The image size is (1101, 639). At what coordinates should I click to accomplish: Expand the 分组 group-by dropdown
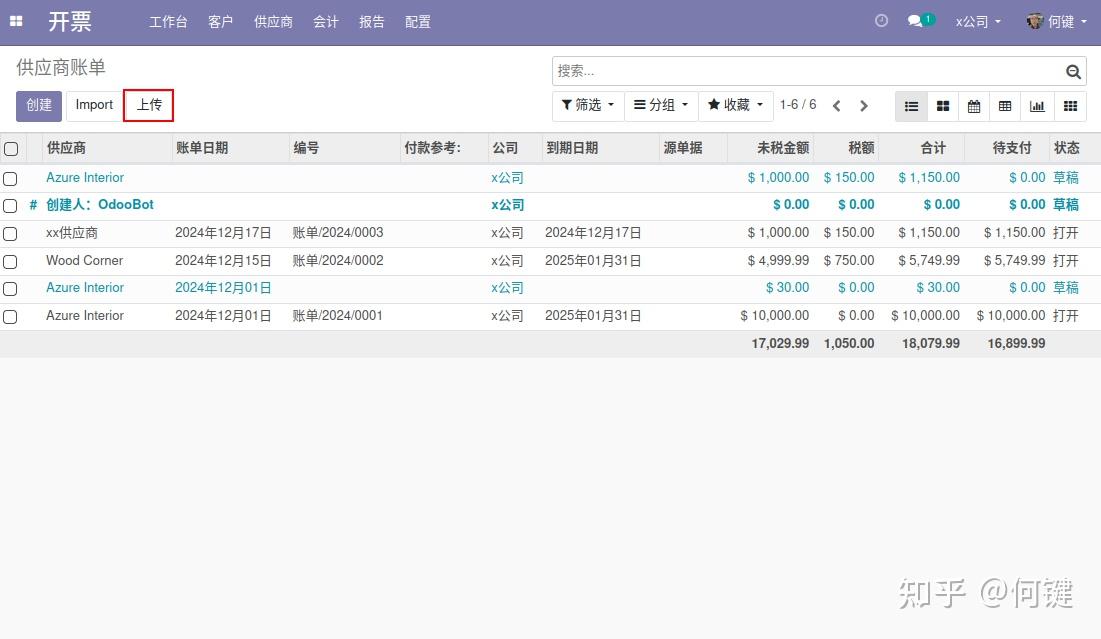point(660,105)
